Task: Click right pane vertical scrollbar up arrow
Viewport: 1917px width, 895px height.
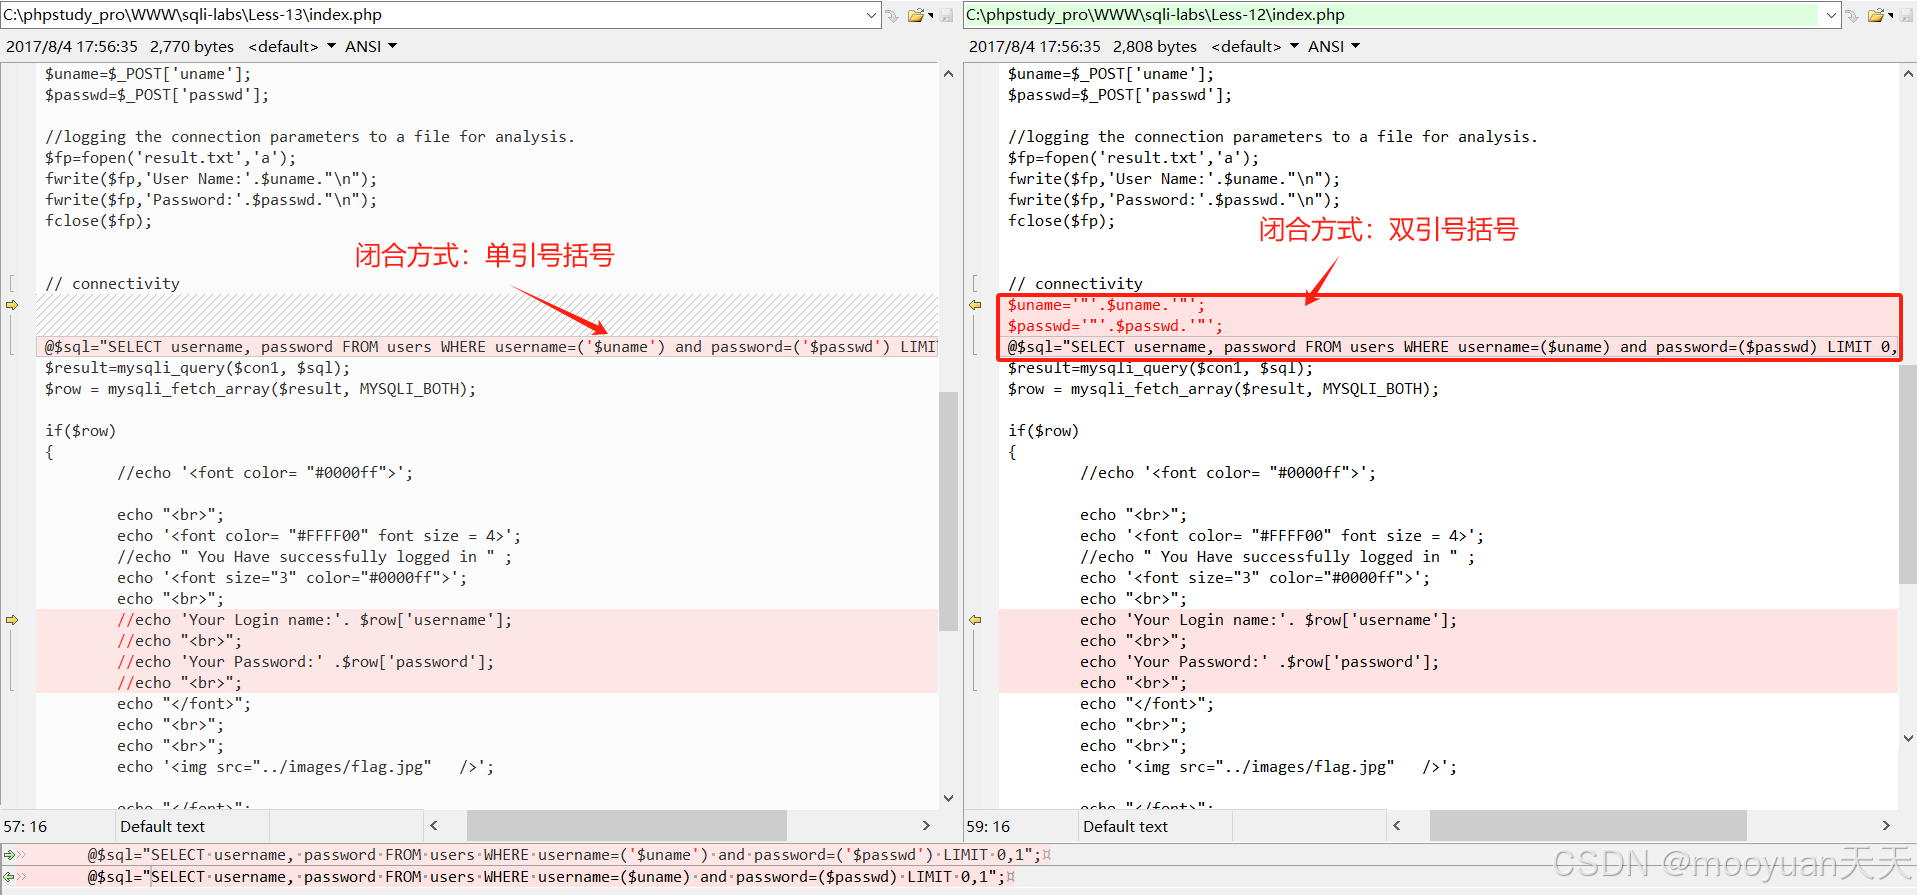Action: coord(1908,73)
